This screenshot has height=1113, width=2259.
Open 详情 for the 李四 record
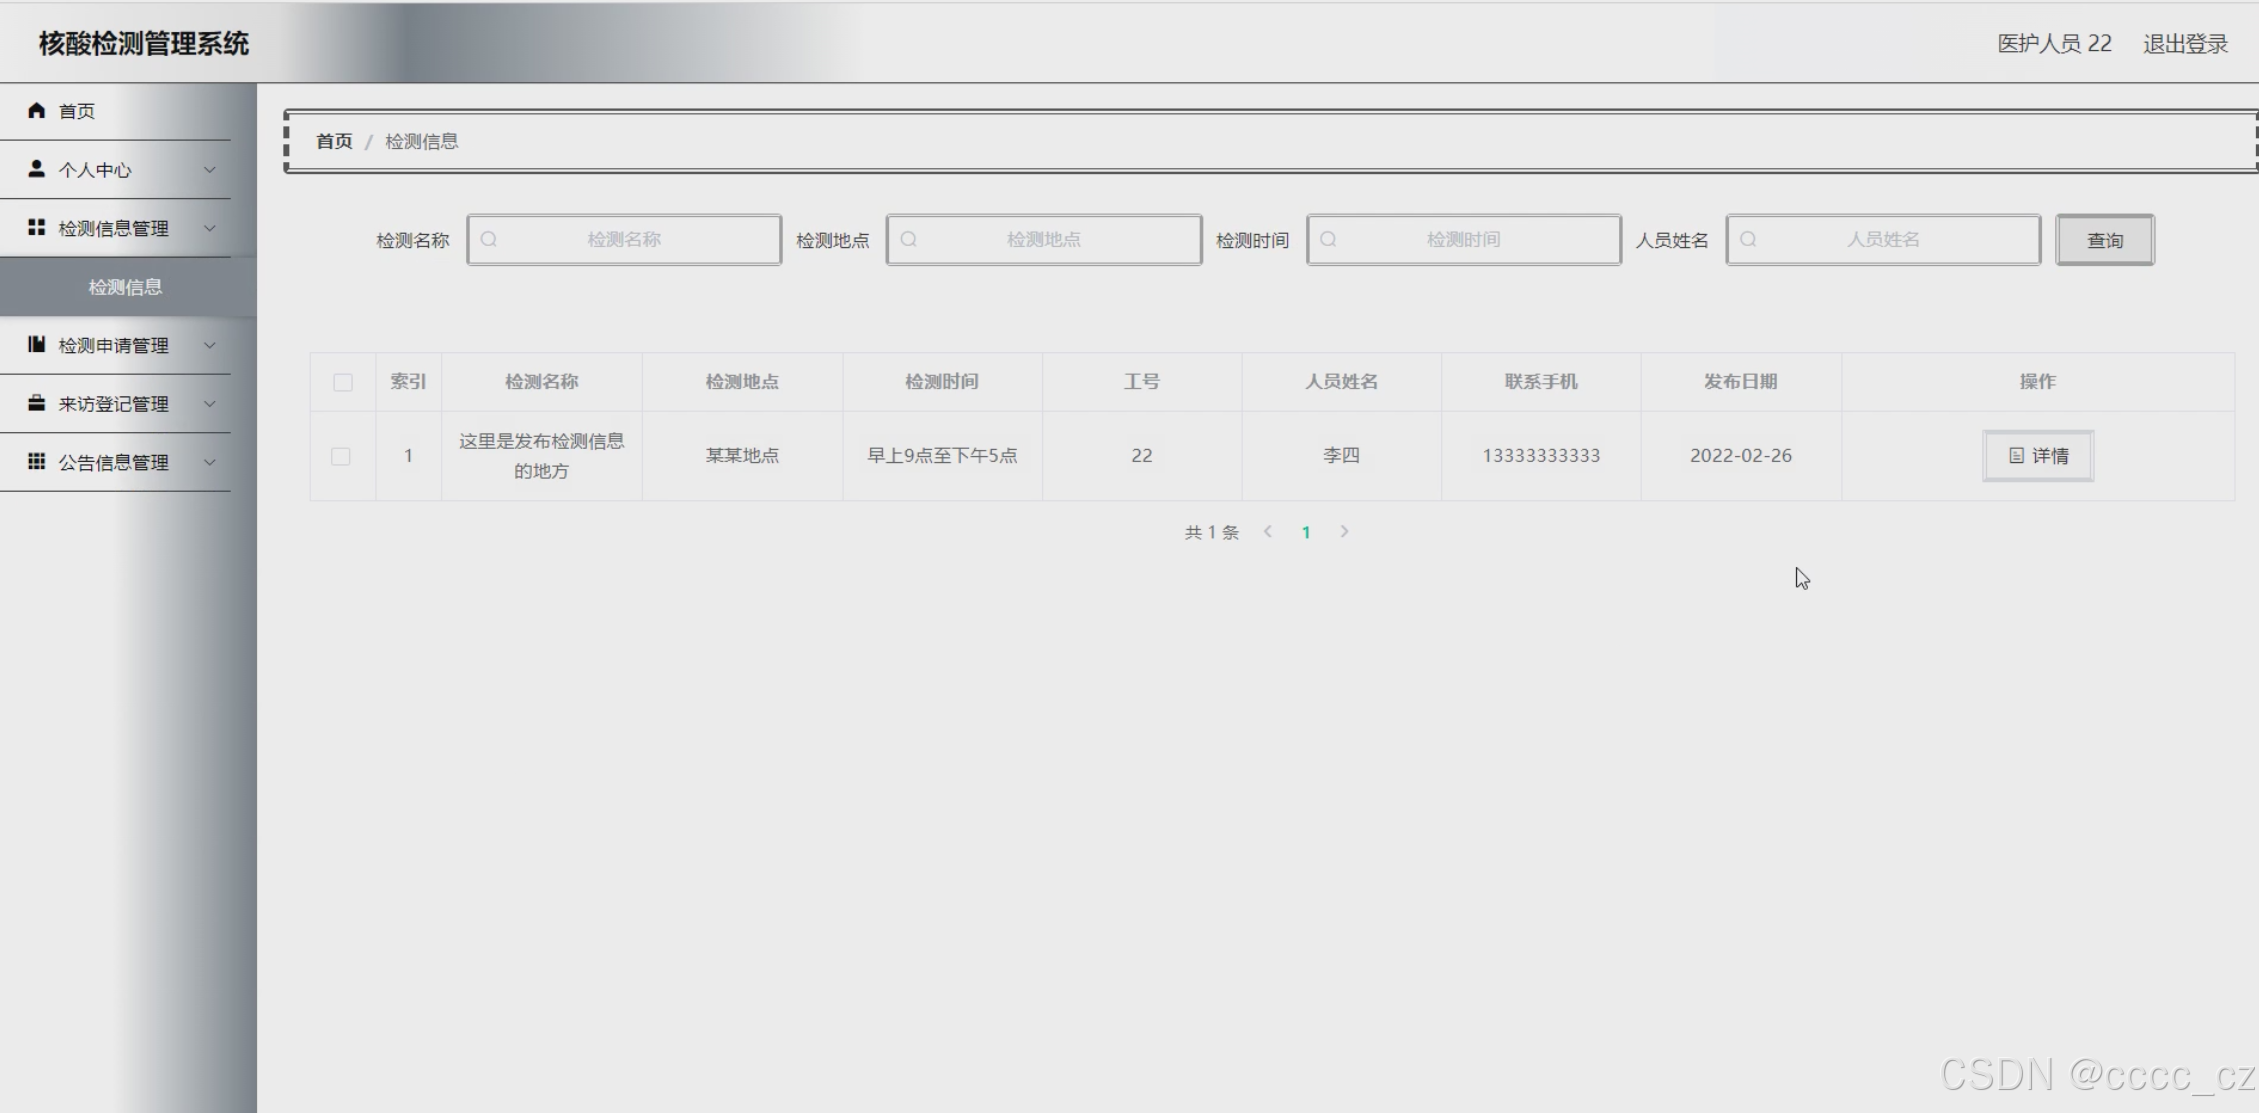pos(2037,456)
